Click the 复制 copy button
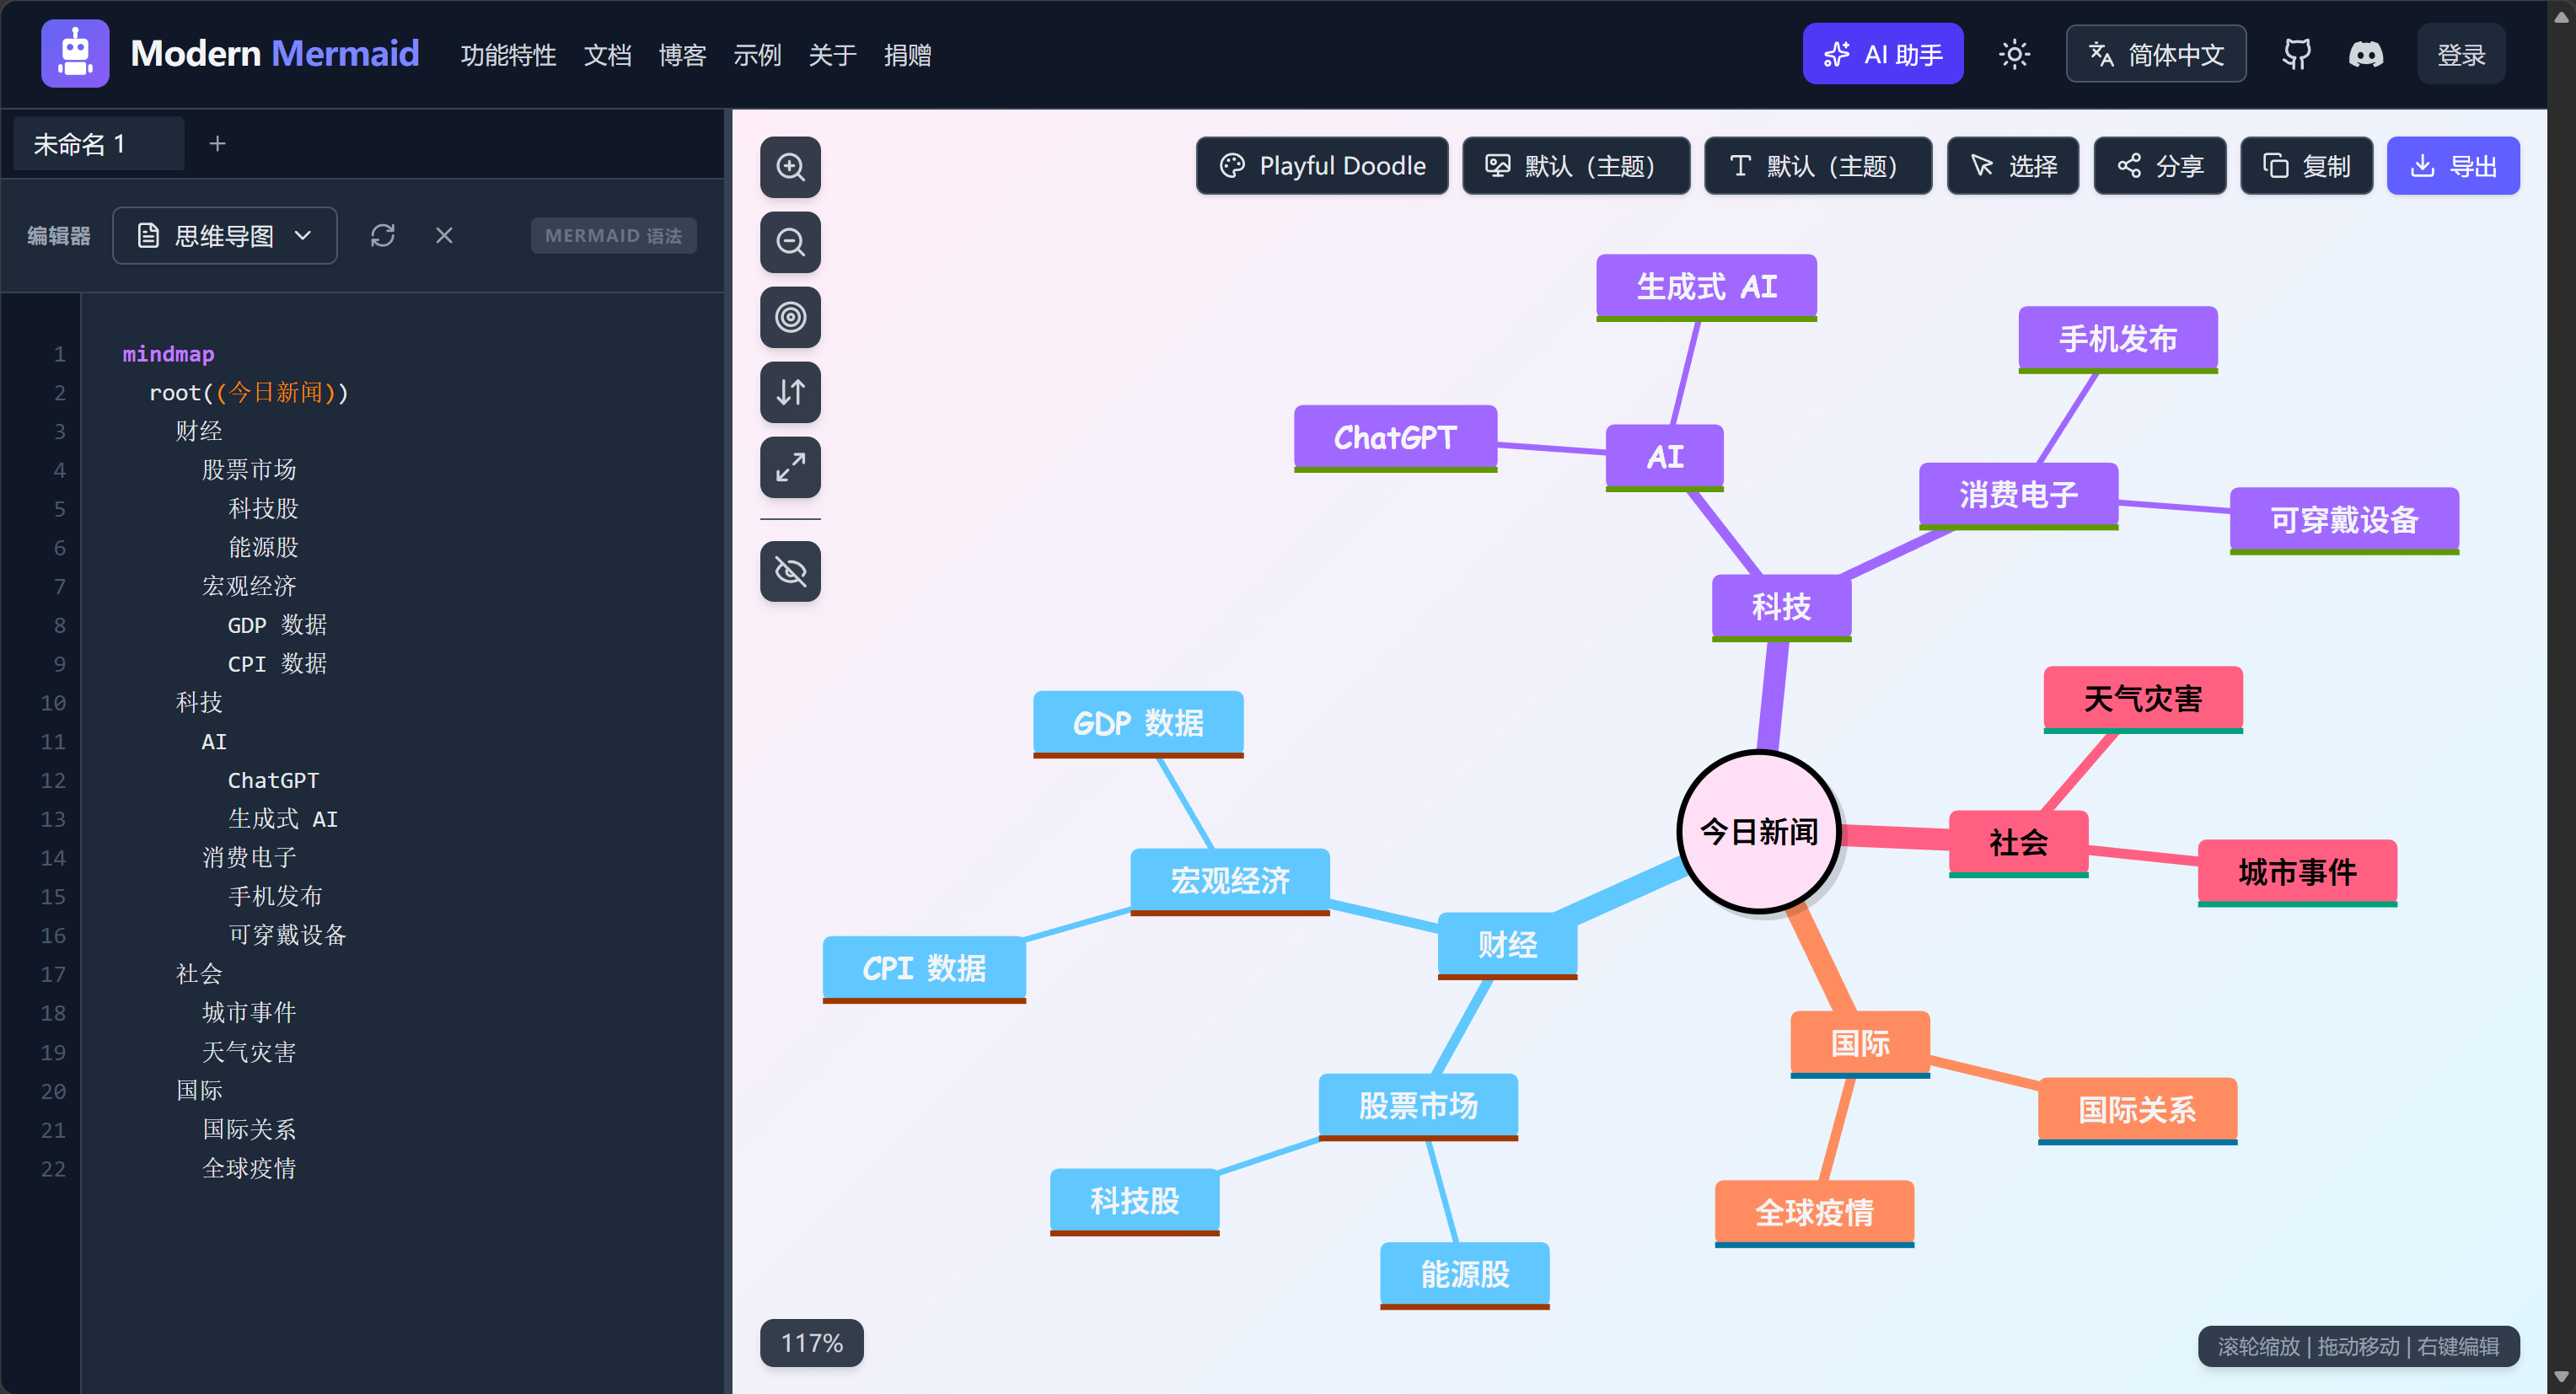The width and height of the screenshot is (2576, 1394). point(2306,166)
